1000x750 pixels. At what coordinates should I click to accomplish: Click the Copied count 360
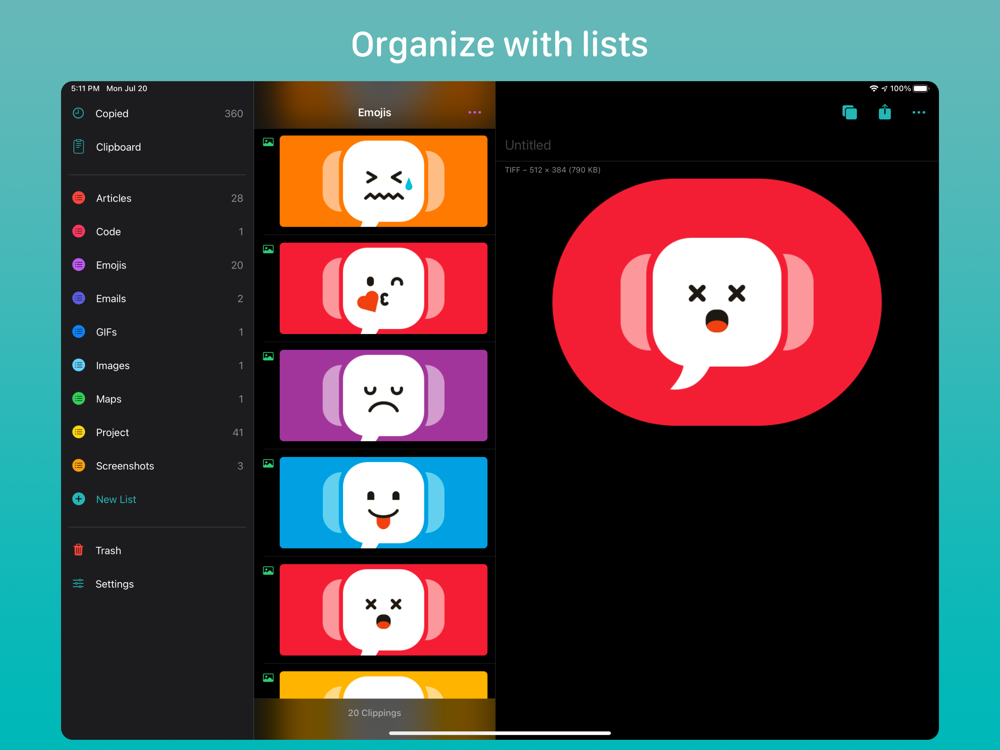pos(233,114)
